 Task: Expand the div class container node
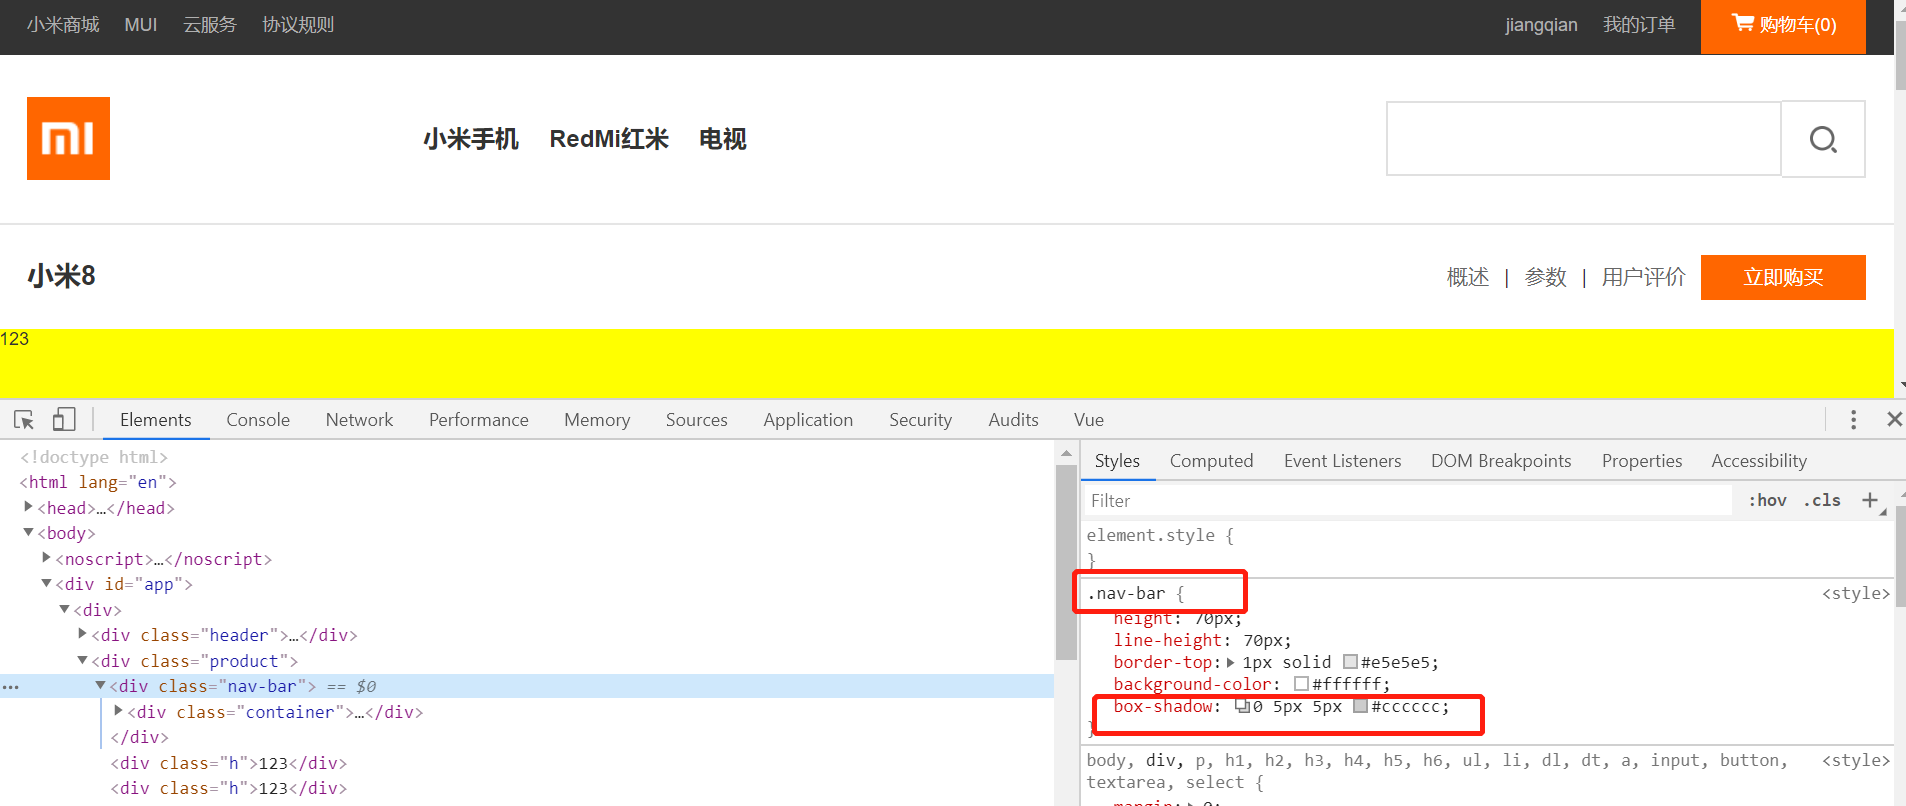118,711
